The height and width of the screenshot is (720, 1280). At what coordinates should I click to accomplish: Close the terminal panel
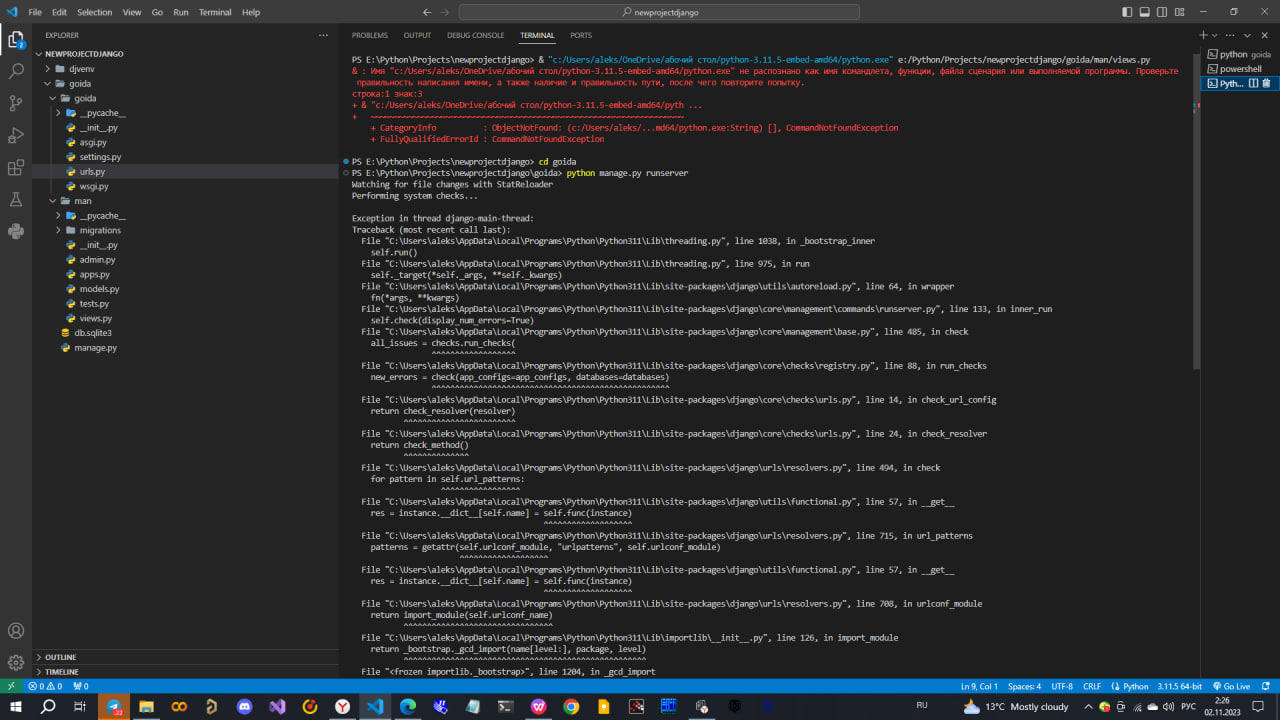(x=1264, y=35)
